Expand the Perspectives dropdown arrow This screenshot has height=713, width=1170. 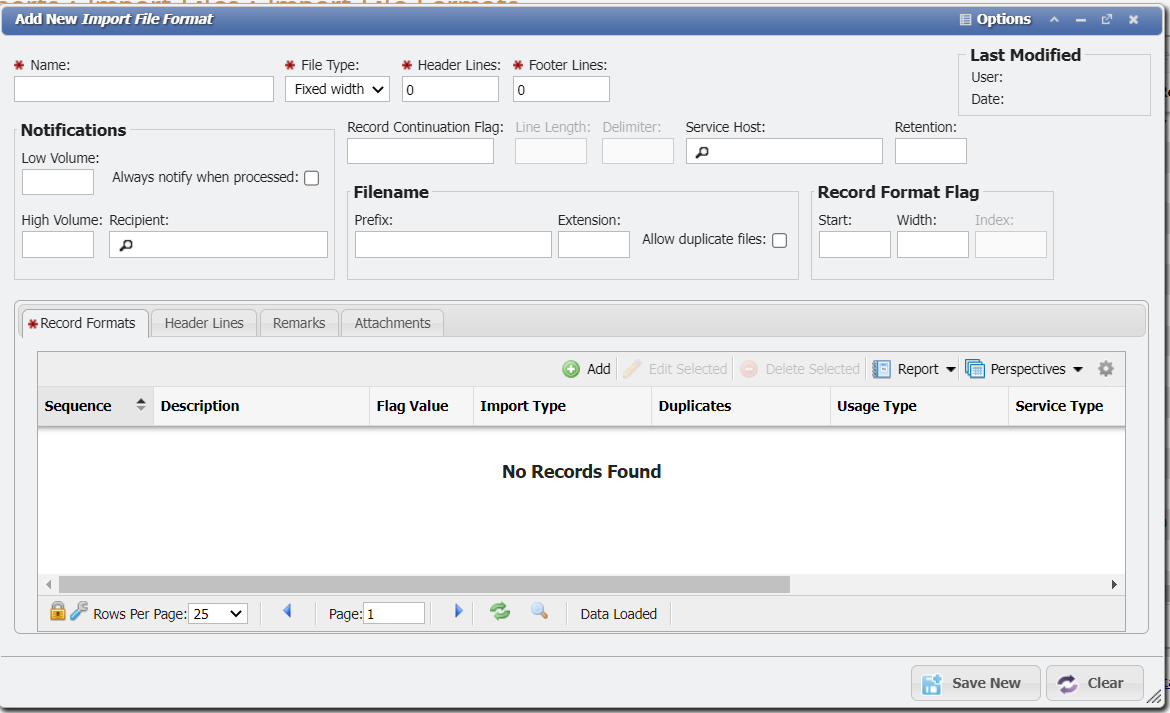[x=1078, y=368]
